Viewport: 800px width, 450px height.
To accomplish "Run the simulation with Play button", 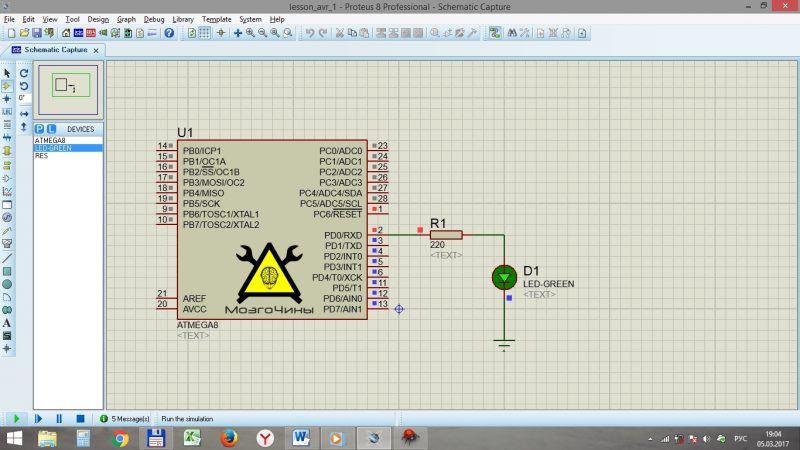I will tap(16, 419).
